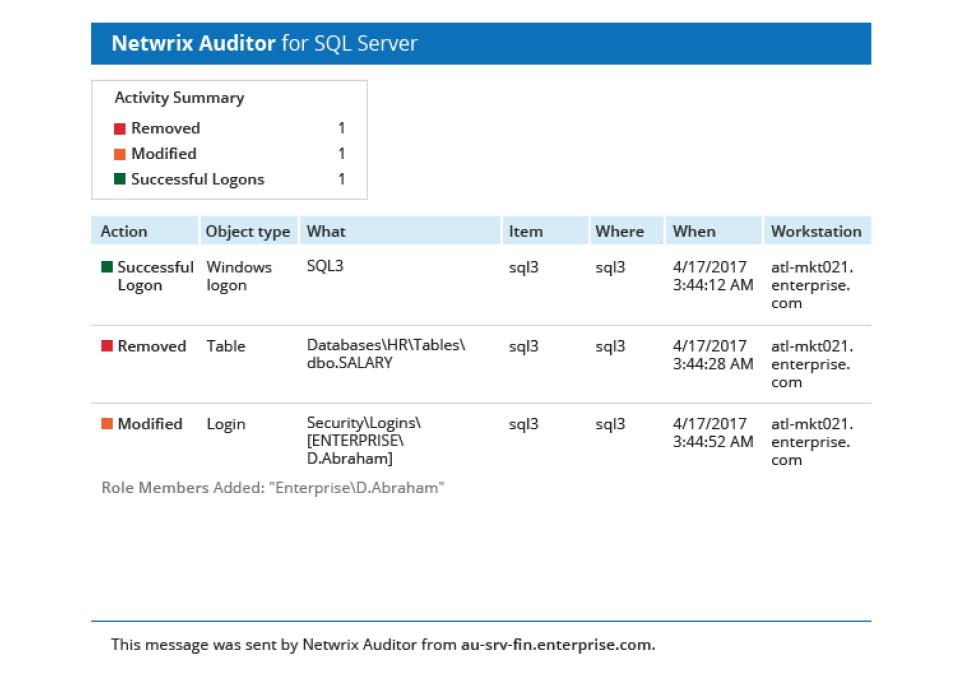Click the footer message sent by Netwrix Auditor

pyautogui.click(x=383, y=645)
